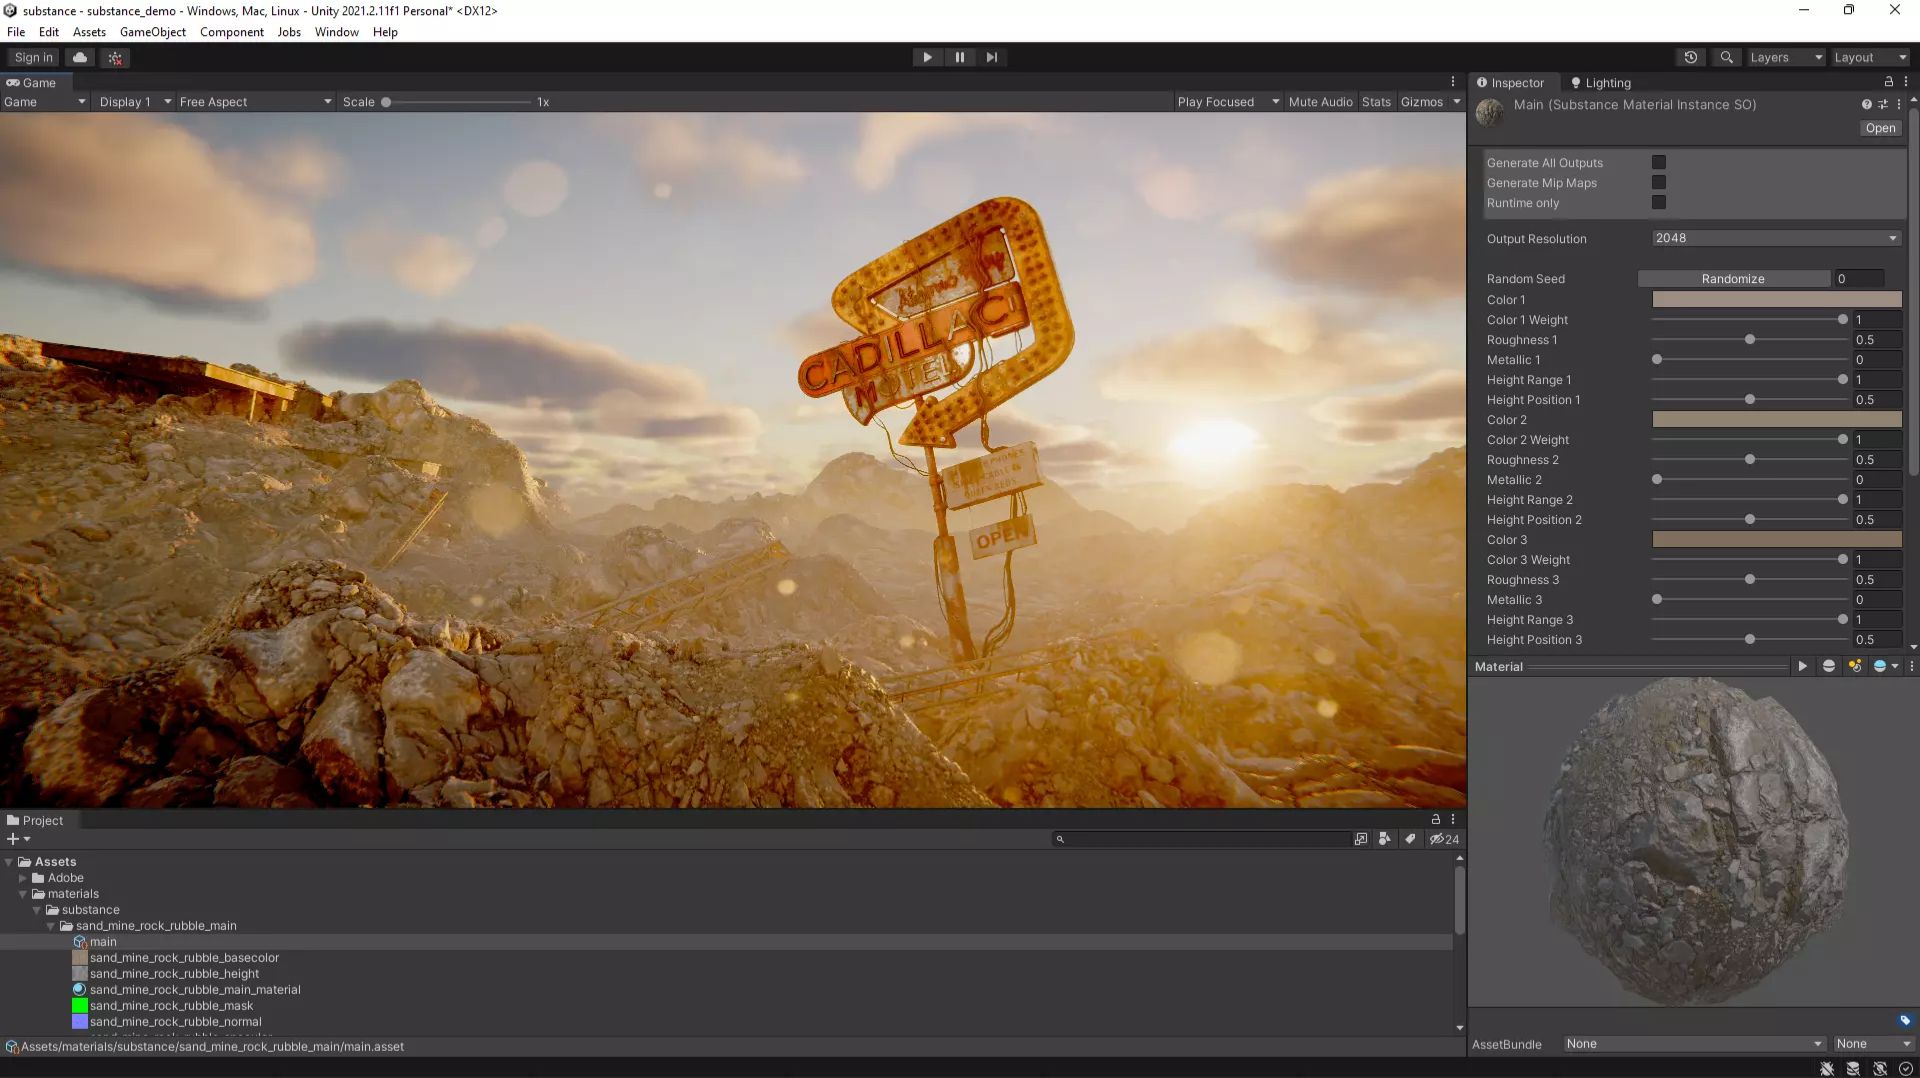
Task: Open the Window menu
Action: 336,31
